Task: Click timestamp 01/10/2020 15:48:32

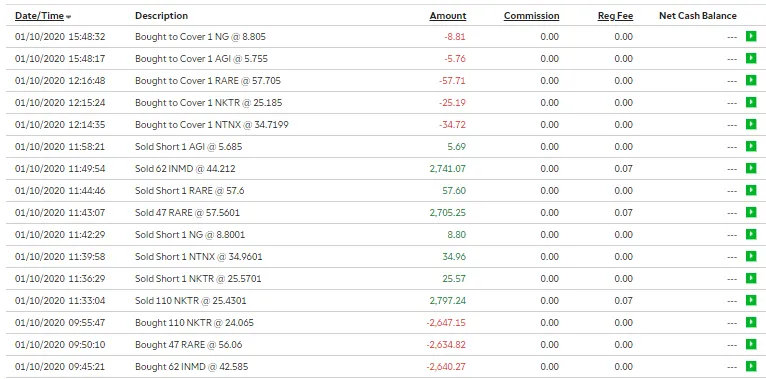Action: pos(60,37)
